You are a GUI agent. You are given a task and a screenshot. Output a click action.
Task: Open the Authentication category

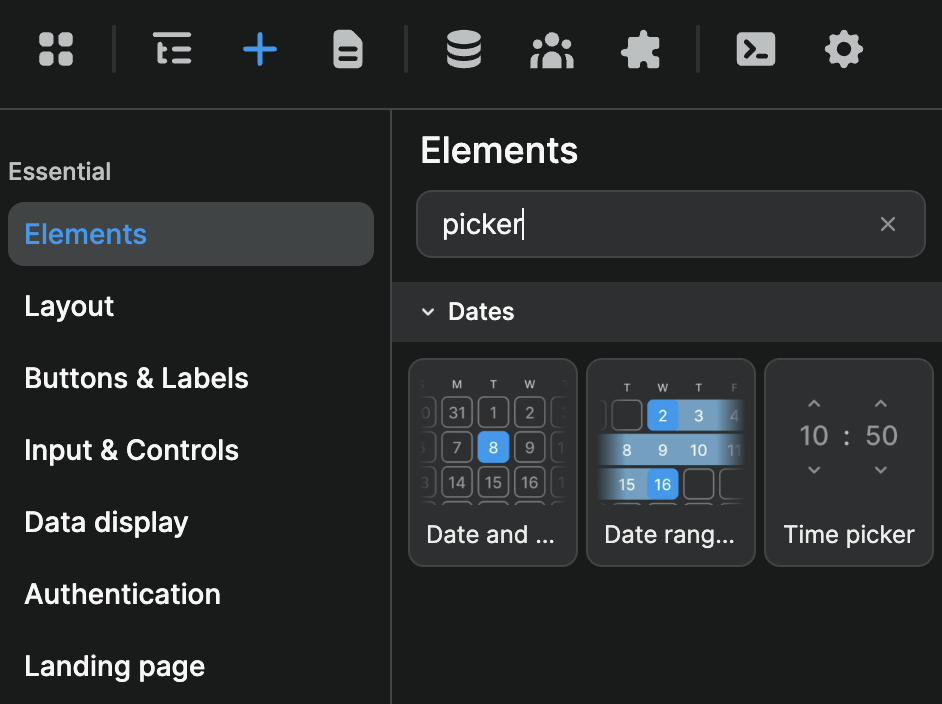coord(122,594)
